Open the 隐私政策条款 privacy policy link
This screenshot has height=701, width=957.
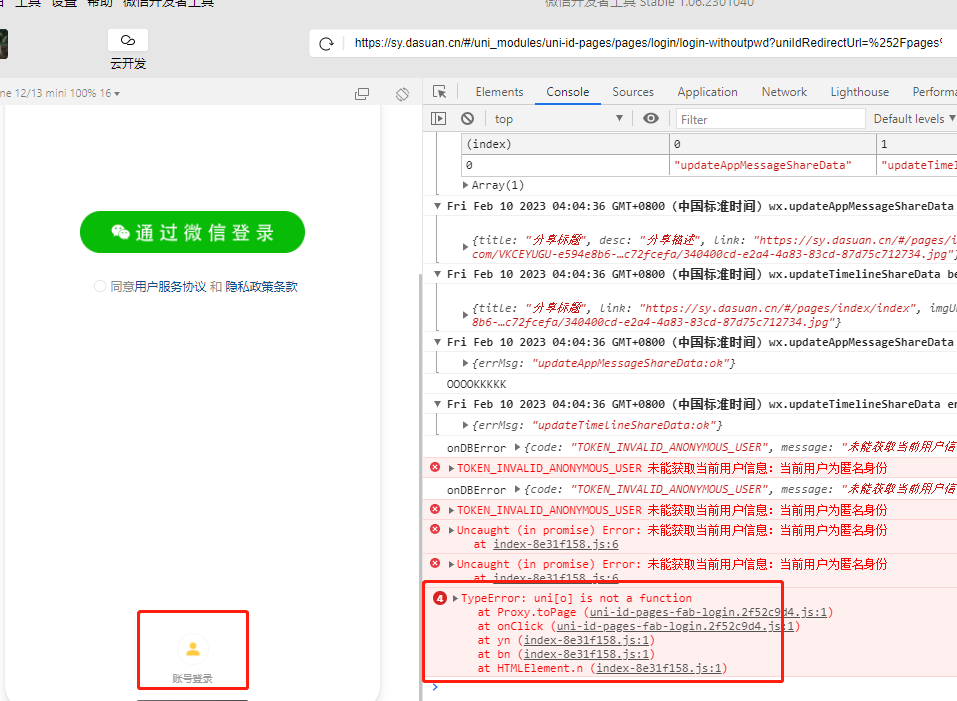coord(261,287)
